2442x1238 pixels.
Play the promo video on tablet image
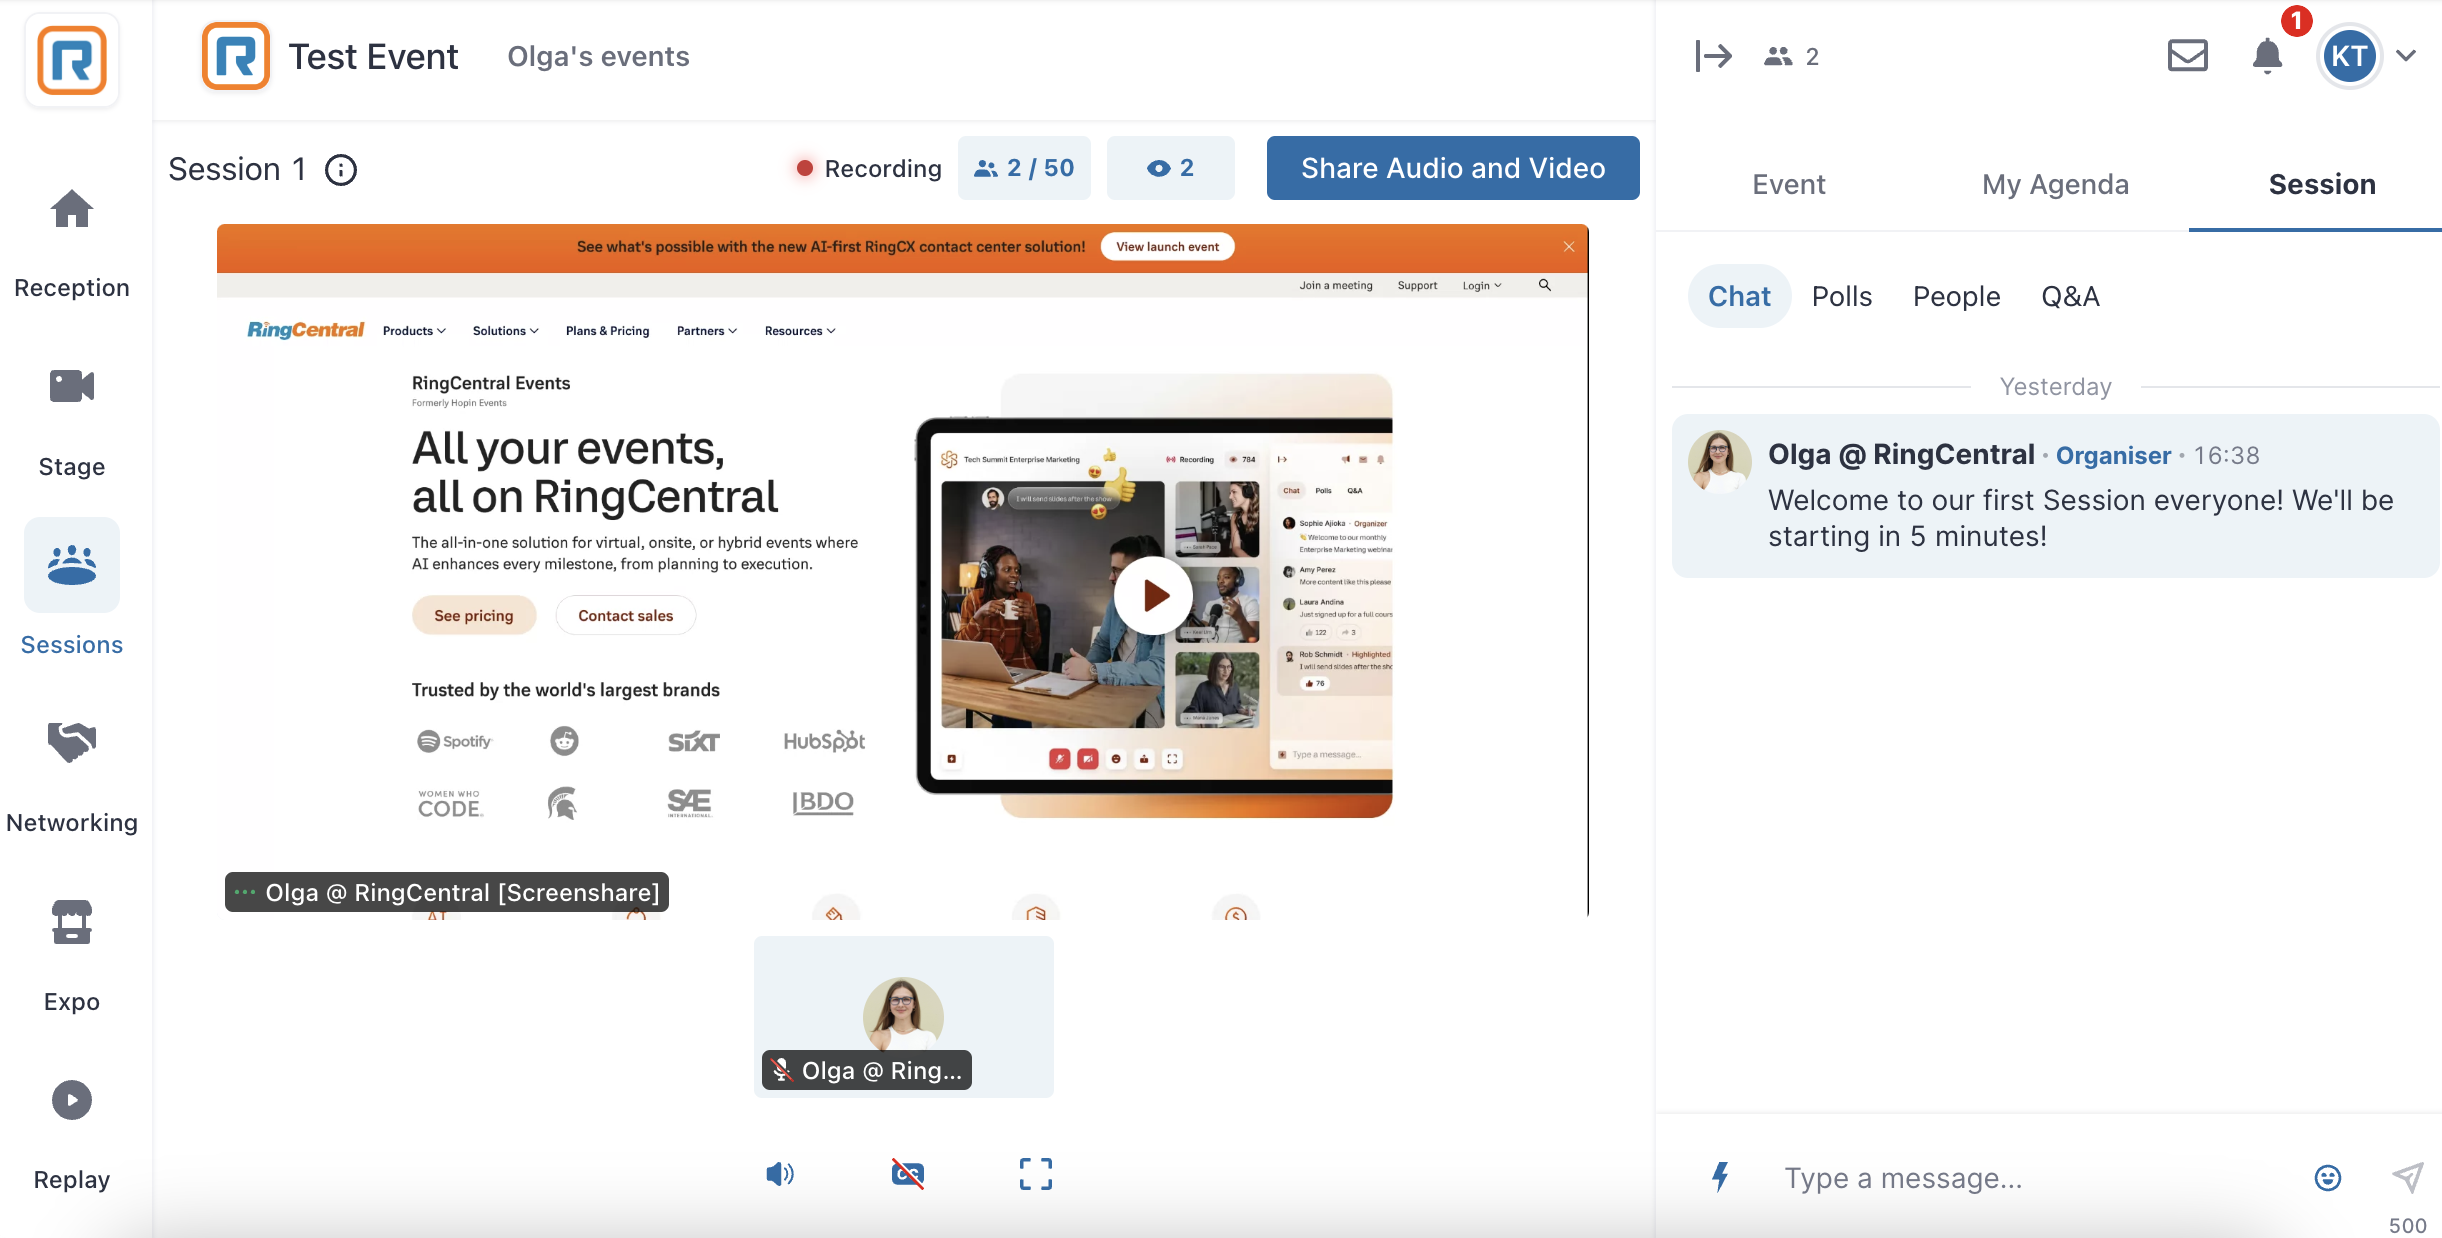coord(1153,596)
